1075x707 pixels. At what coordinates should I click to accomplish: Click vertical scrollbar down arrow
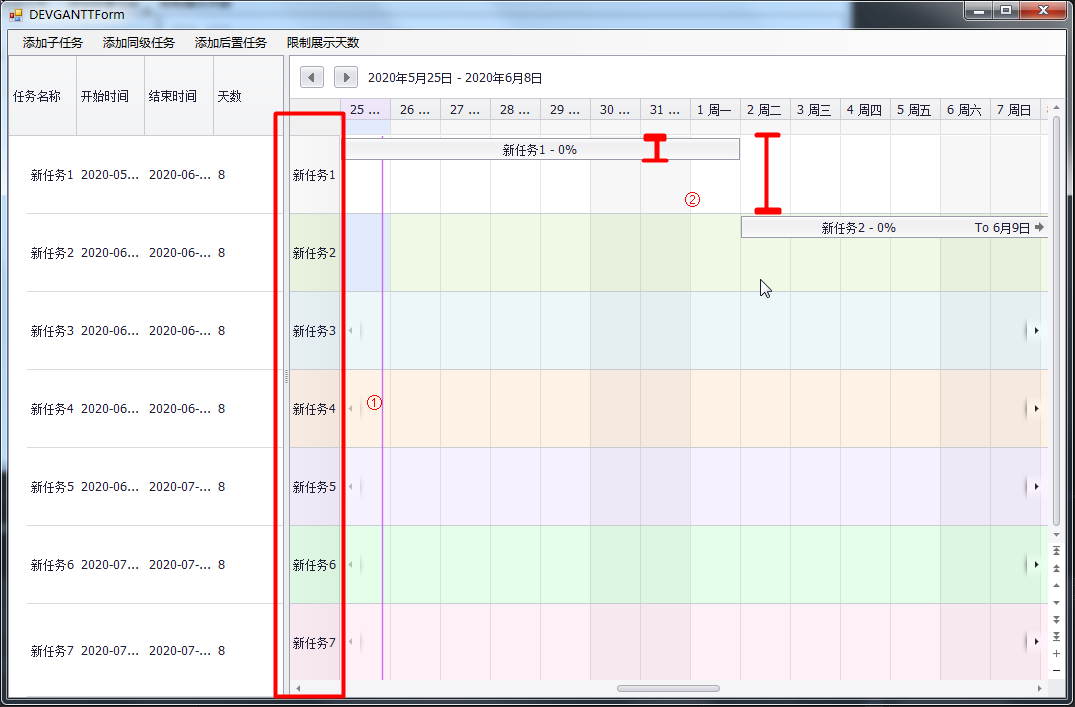click(1056, 535)
